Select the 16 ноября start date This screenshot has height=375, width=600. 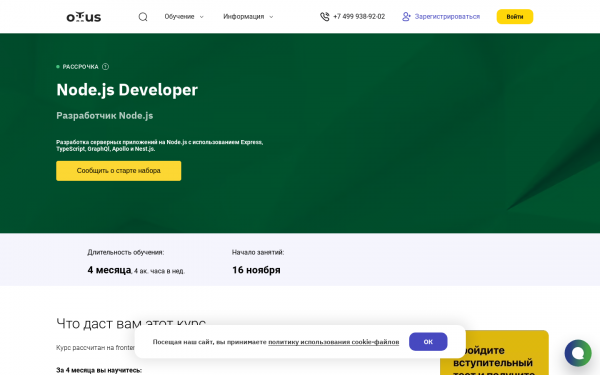pyautogui.click(x=256, y=270)
